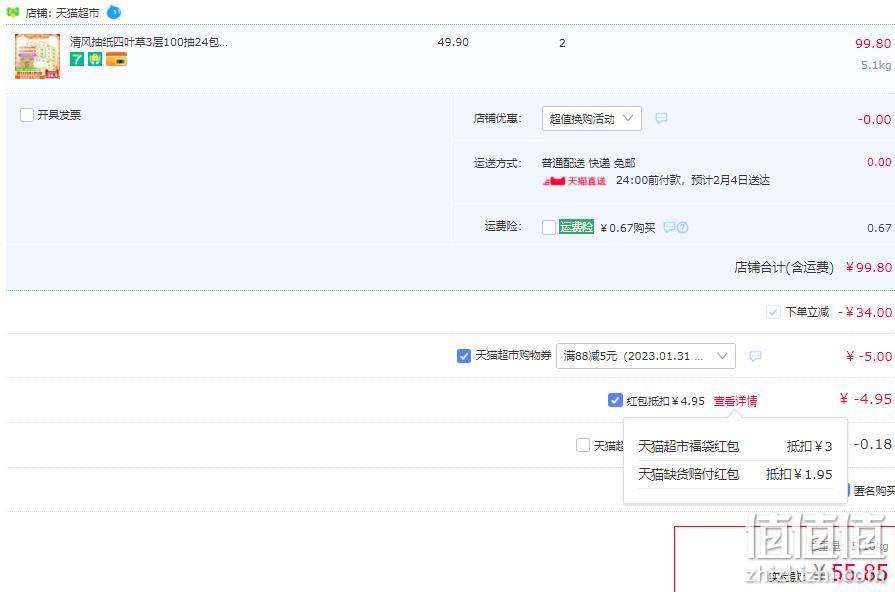Enable the 运费险 shipping insurance checkbox
This screenshot has width=895, height=592.
549,227
